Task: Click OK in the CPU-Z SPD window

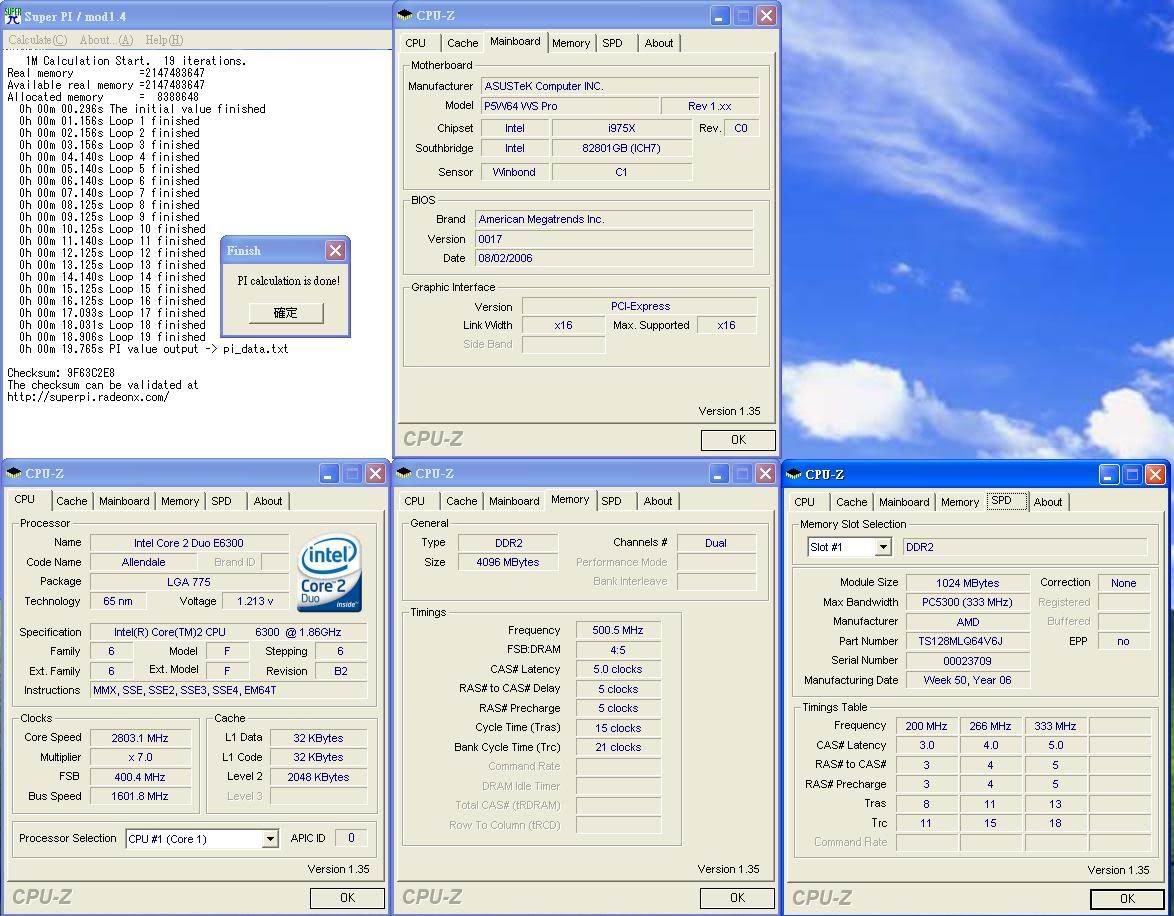Action: [1128, 898]
